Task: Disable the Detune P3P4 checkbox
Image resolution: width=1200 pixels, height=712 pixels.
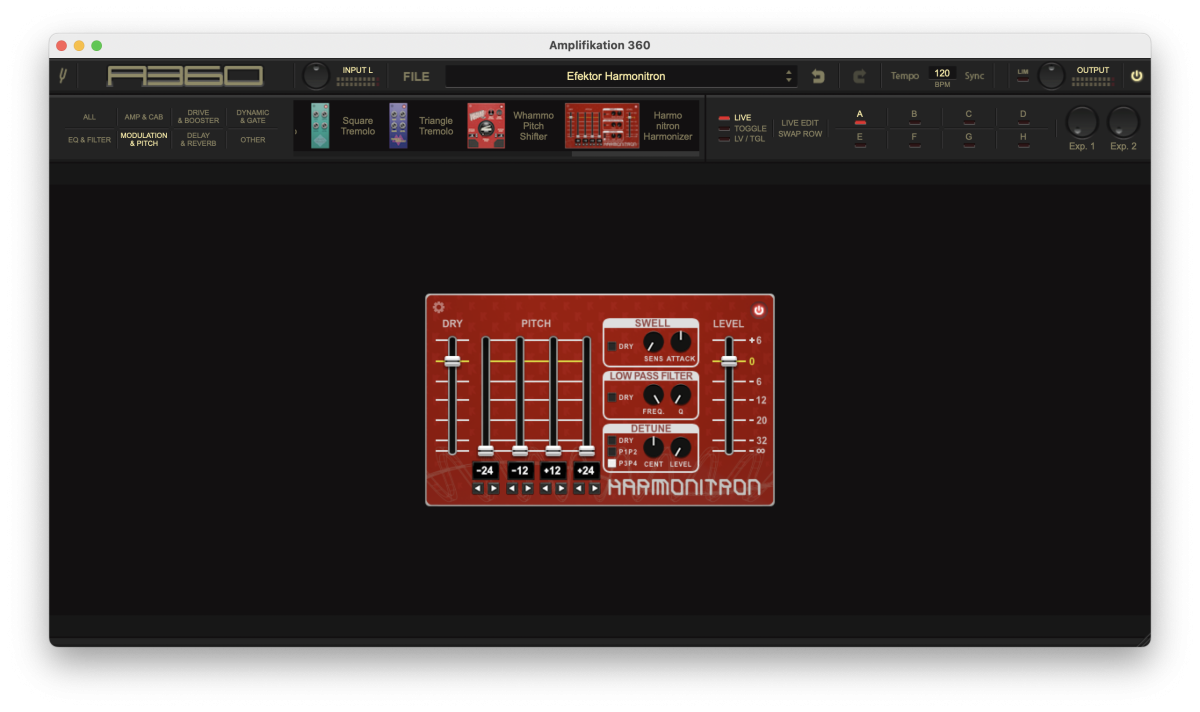Action: pyautogui.click(x=612, y=464)
